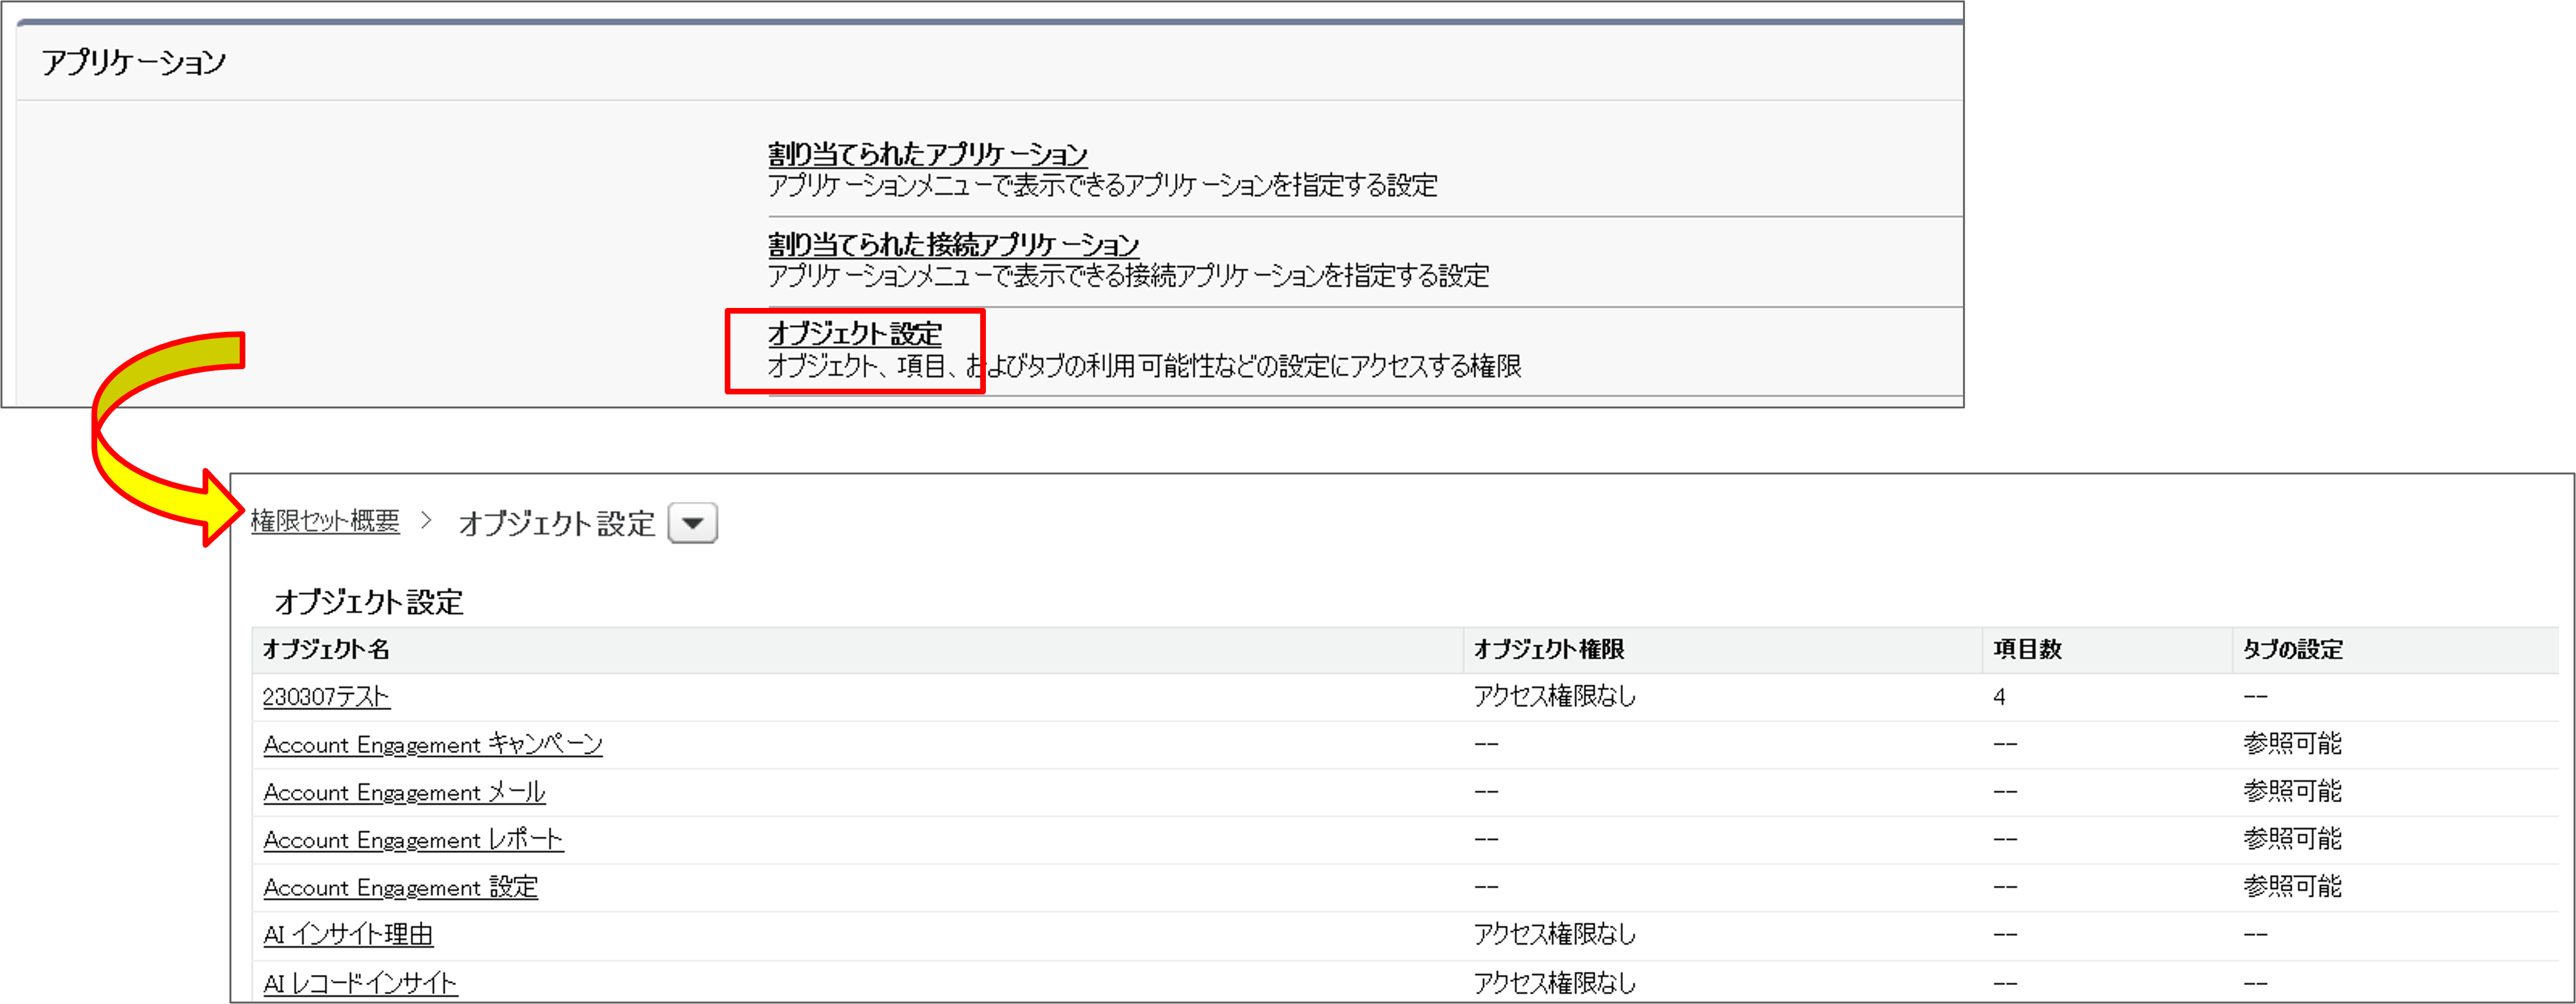
Task: Select アクセス権限なし in AI インサイト理由 row
Action: tap(1554, 935)
